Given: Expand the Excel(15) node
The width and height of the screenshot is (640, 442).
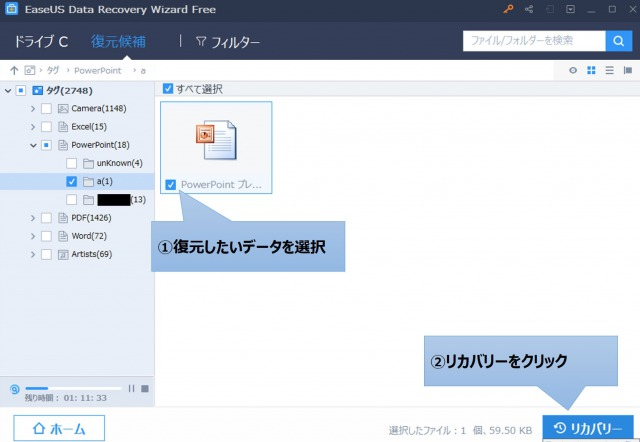Looking at the screenshot, I should point(33,127).
